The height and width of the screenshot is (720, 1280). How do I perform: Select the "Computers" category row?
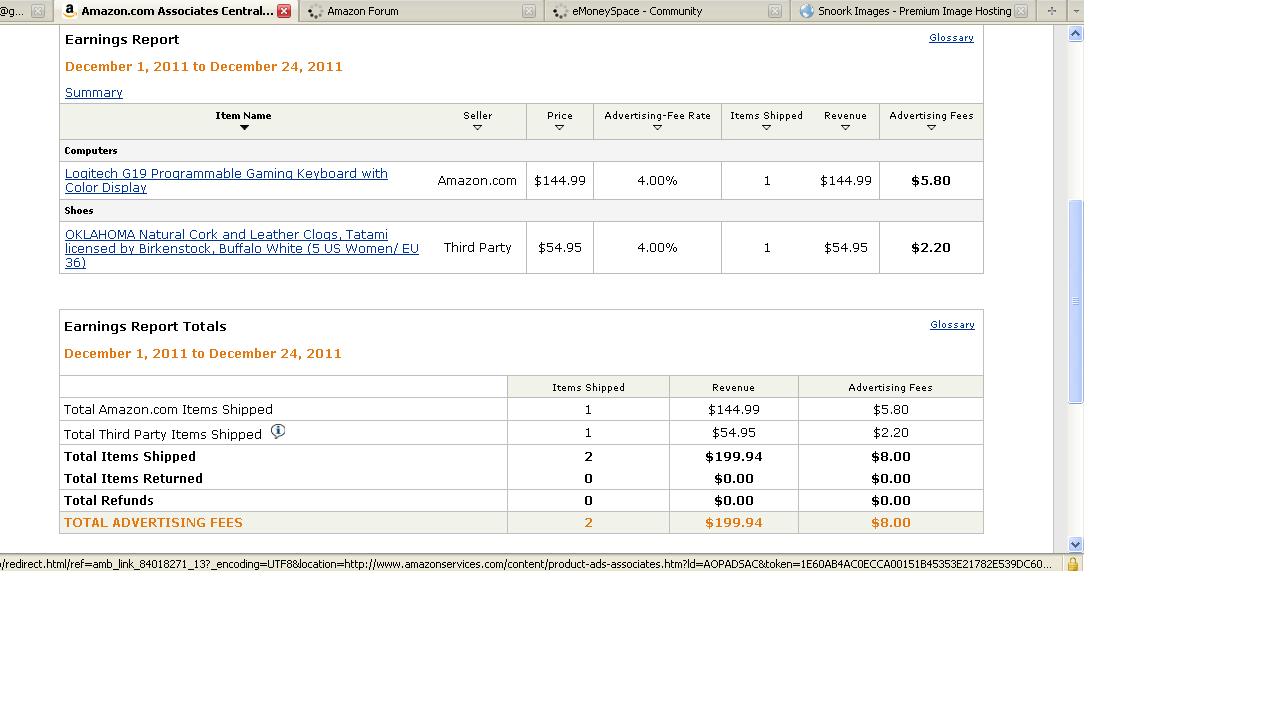click(521, 150)
